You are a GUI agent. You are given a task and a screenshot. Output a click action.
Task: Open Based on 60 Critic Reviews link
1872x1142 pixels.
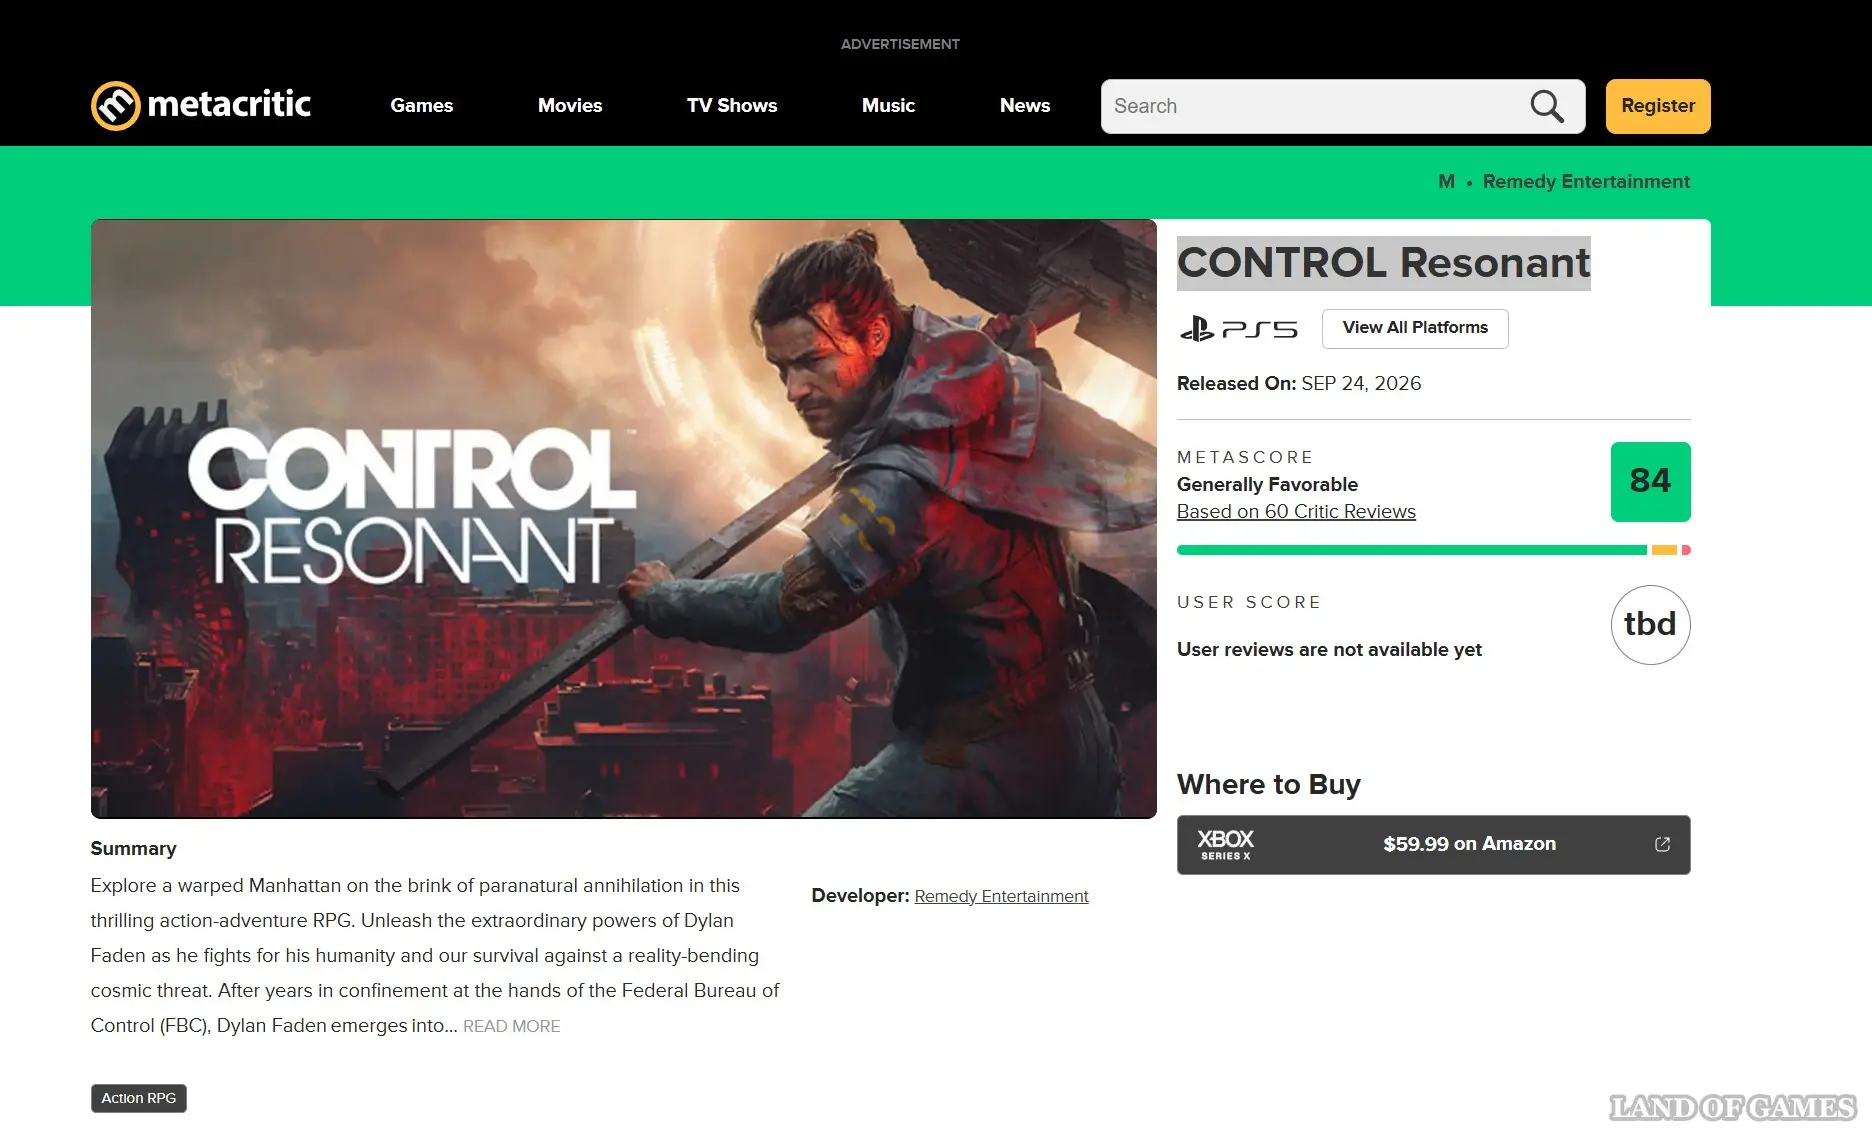1296,511
